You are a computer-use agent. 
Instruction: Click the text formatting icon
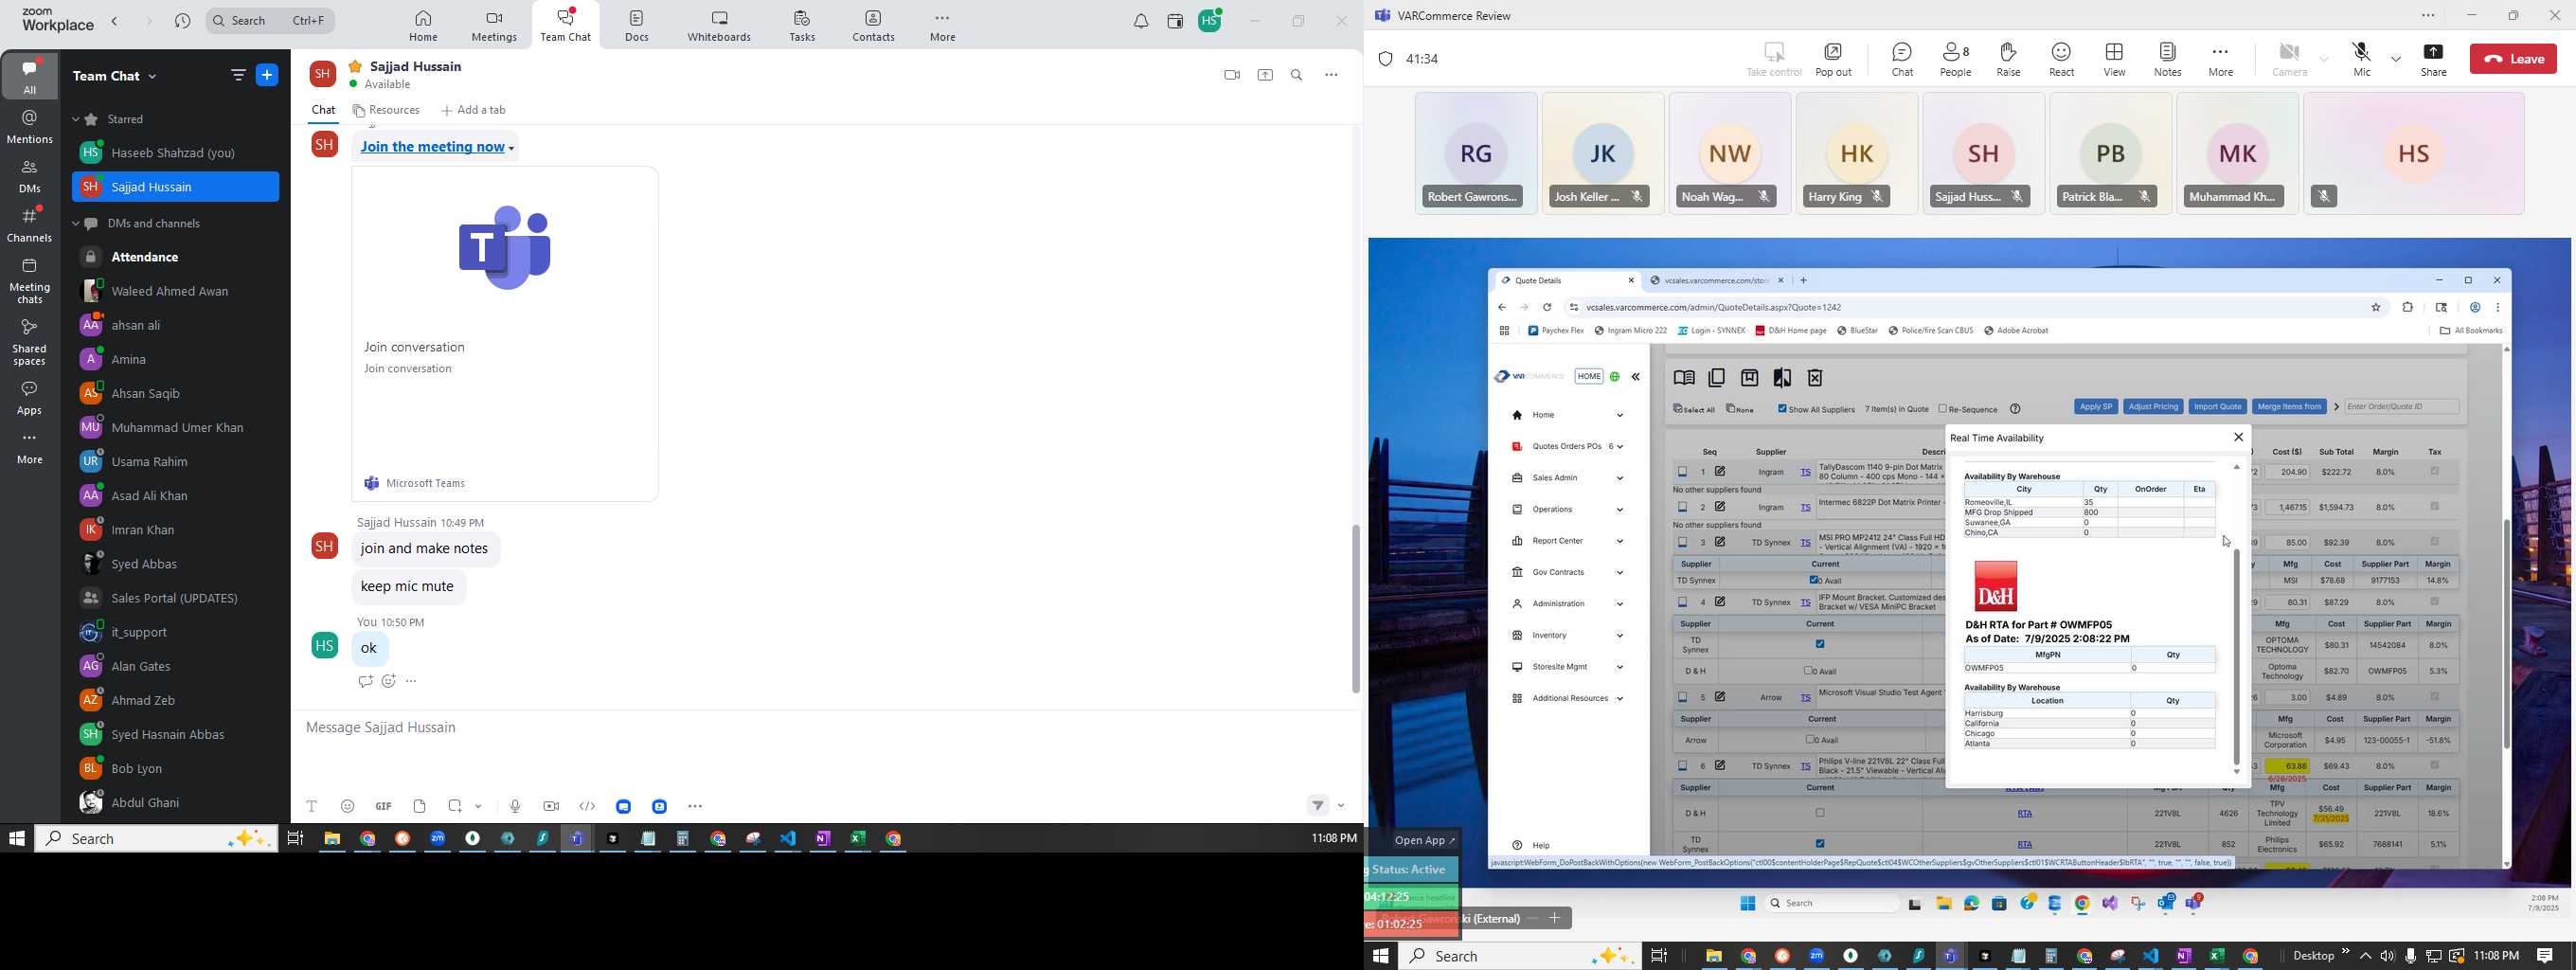click(x=311, y=806)
